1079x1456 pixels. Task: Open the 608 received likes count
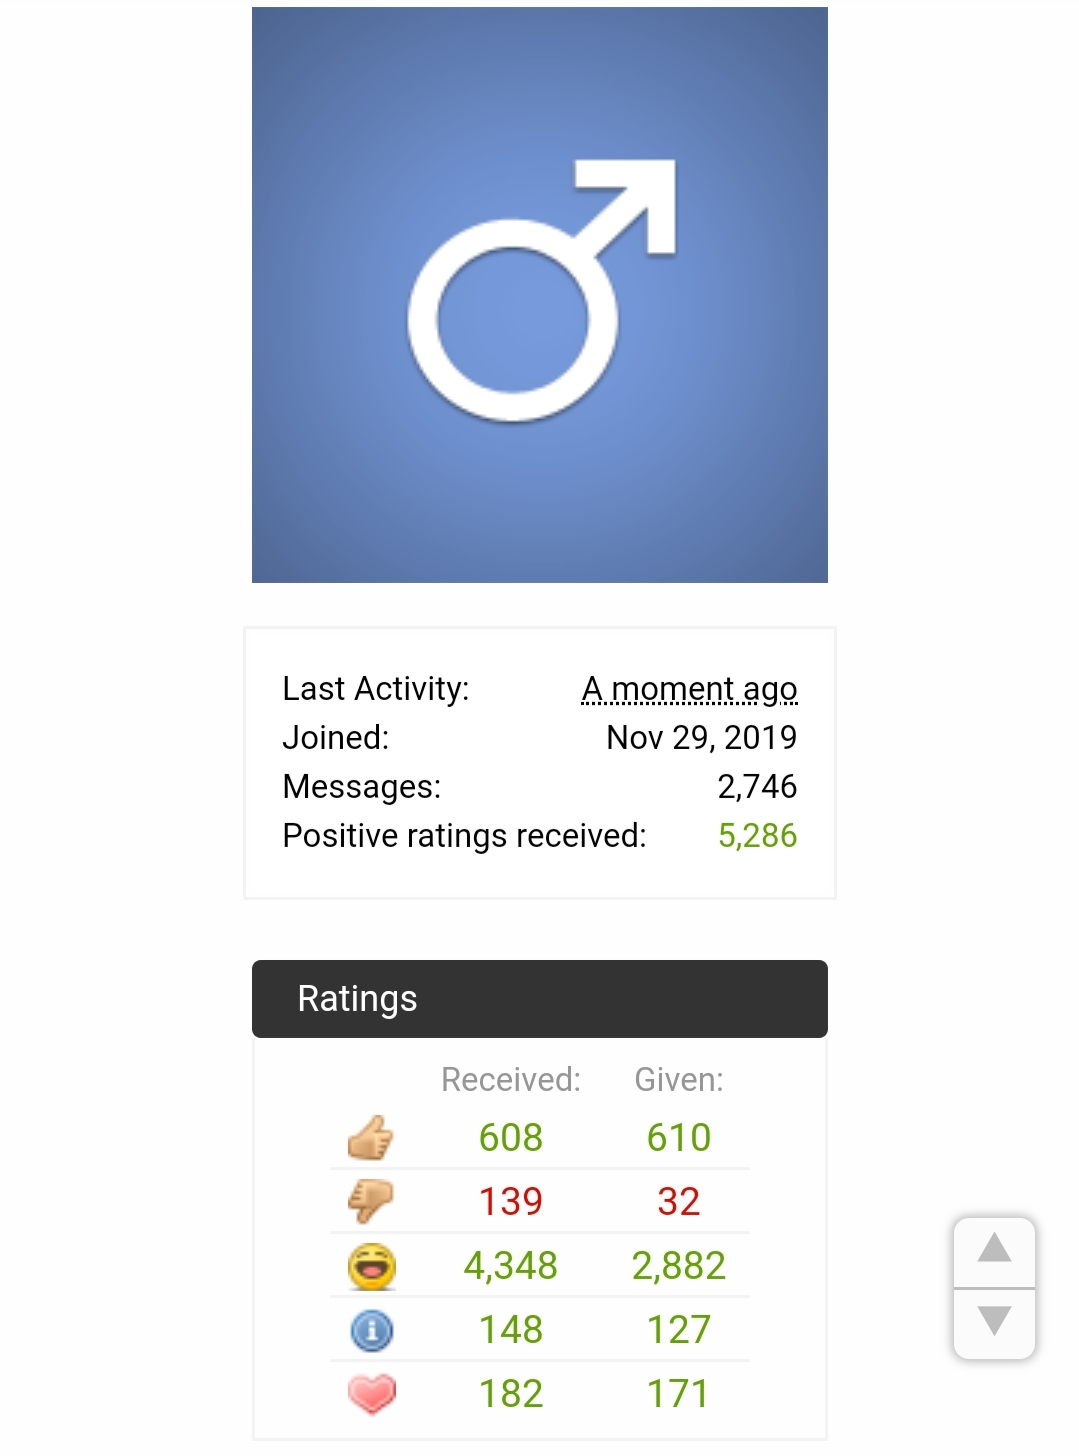510,1138
